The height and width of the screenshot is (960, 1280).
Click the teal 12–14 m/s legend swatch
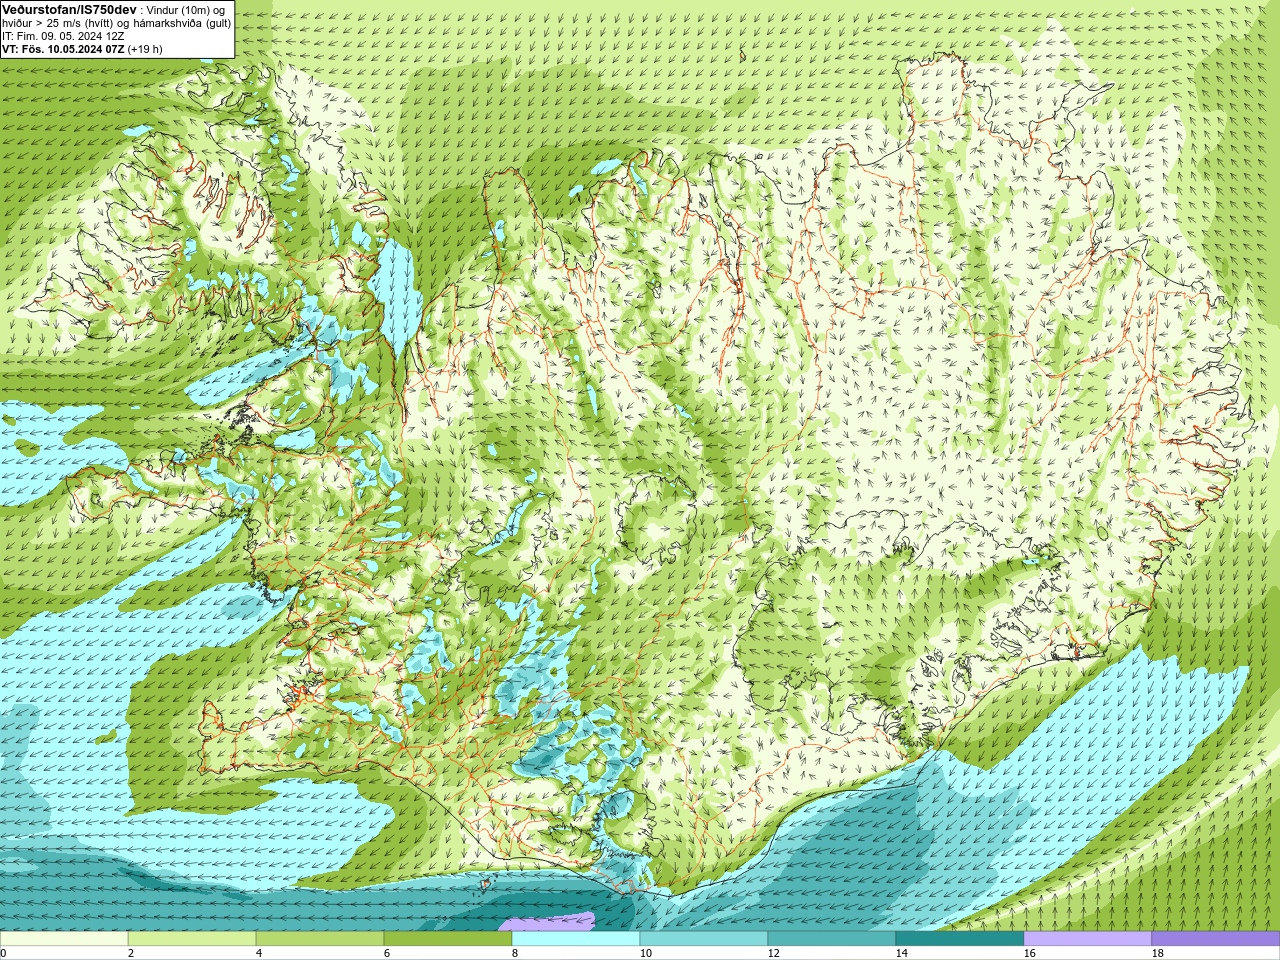(832, 939)
